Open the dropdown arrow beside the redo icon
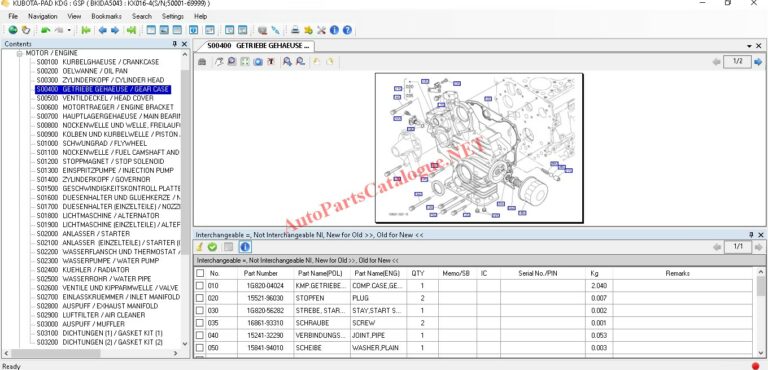This screenshot has width=768, height=370. point(69,30)
